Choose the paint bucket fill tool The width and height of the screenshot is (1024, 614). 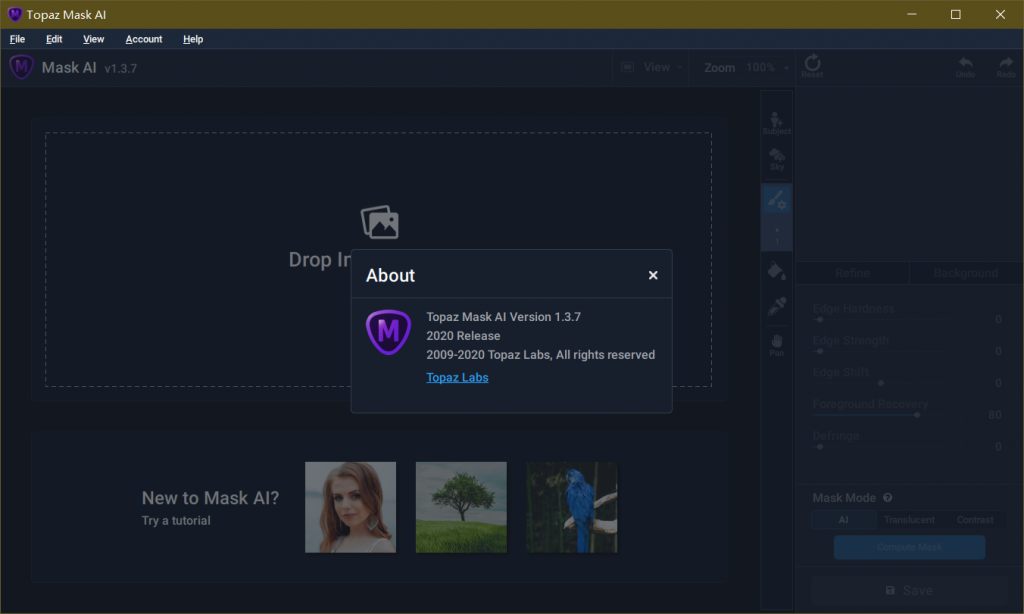(x=776, y=270)
